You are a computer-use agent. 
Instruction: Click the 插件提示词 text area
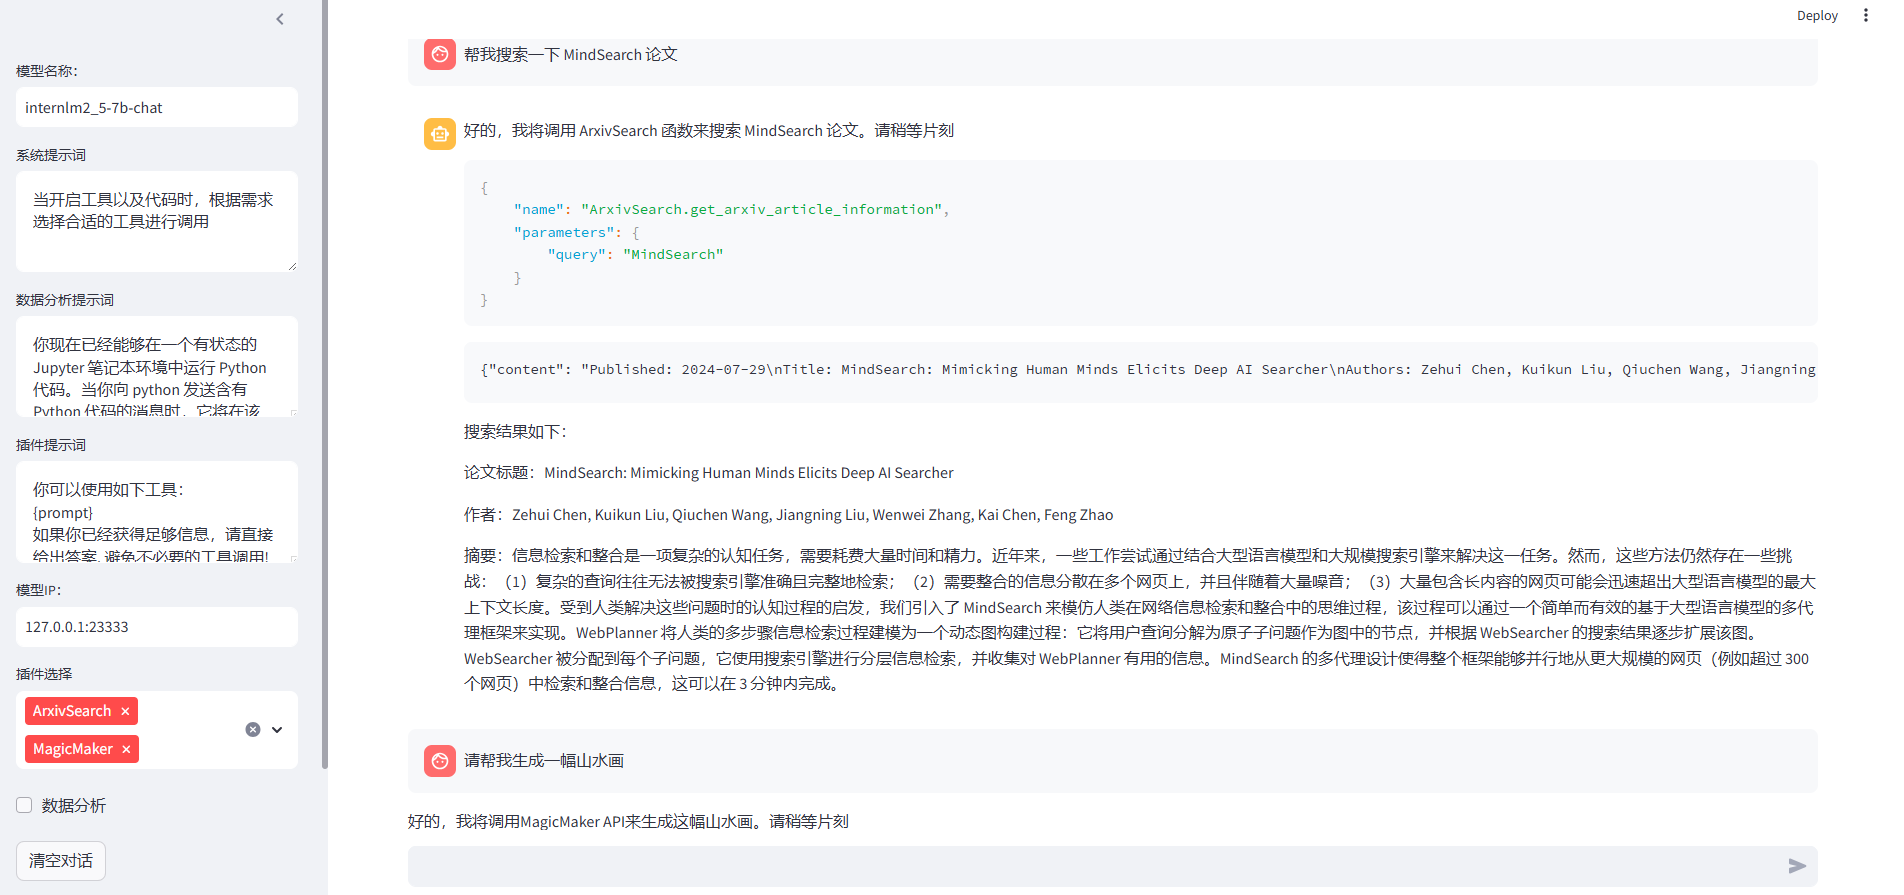click(x=157, y=511)
